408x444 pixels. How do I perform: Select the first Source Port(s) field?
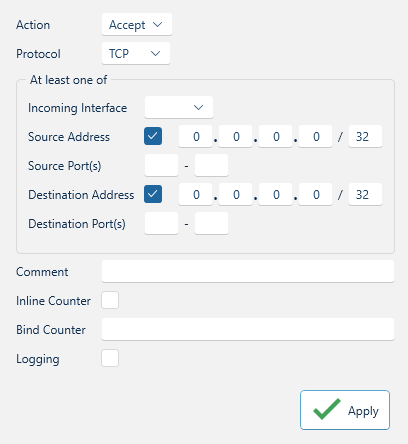tap(161, 165)
